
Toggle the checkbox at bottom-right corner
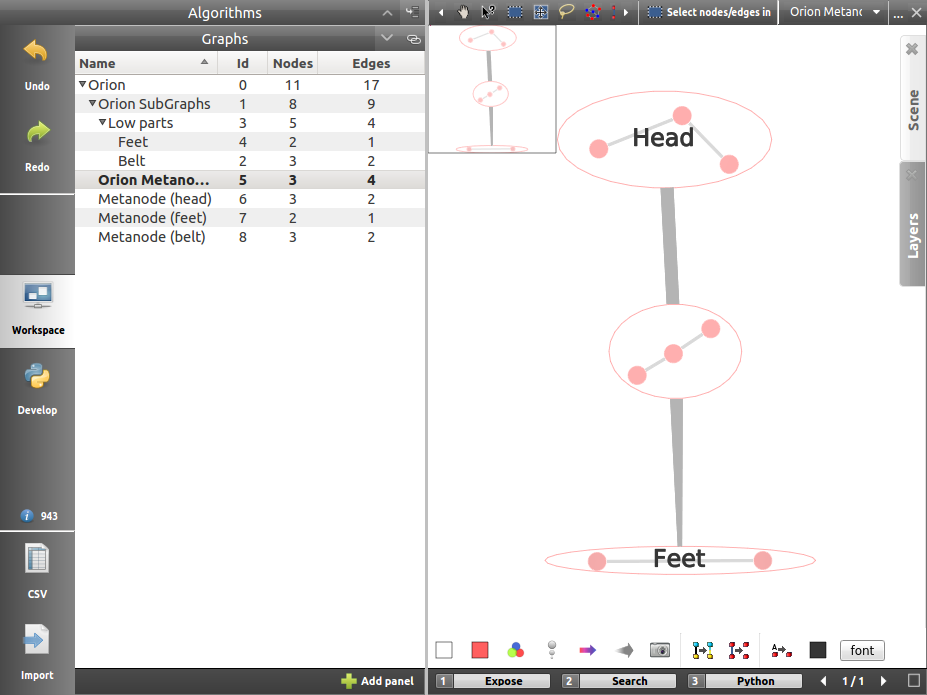[913, 681]
